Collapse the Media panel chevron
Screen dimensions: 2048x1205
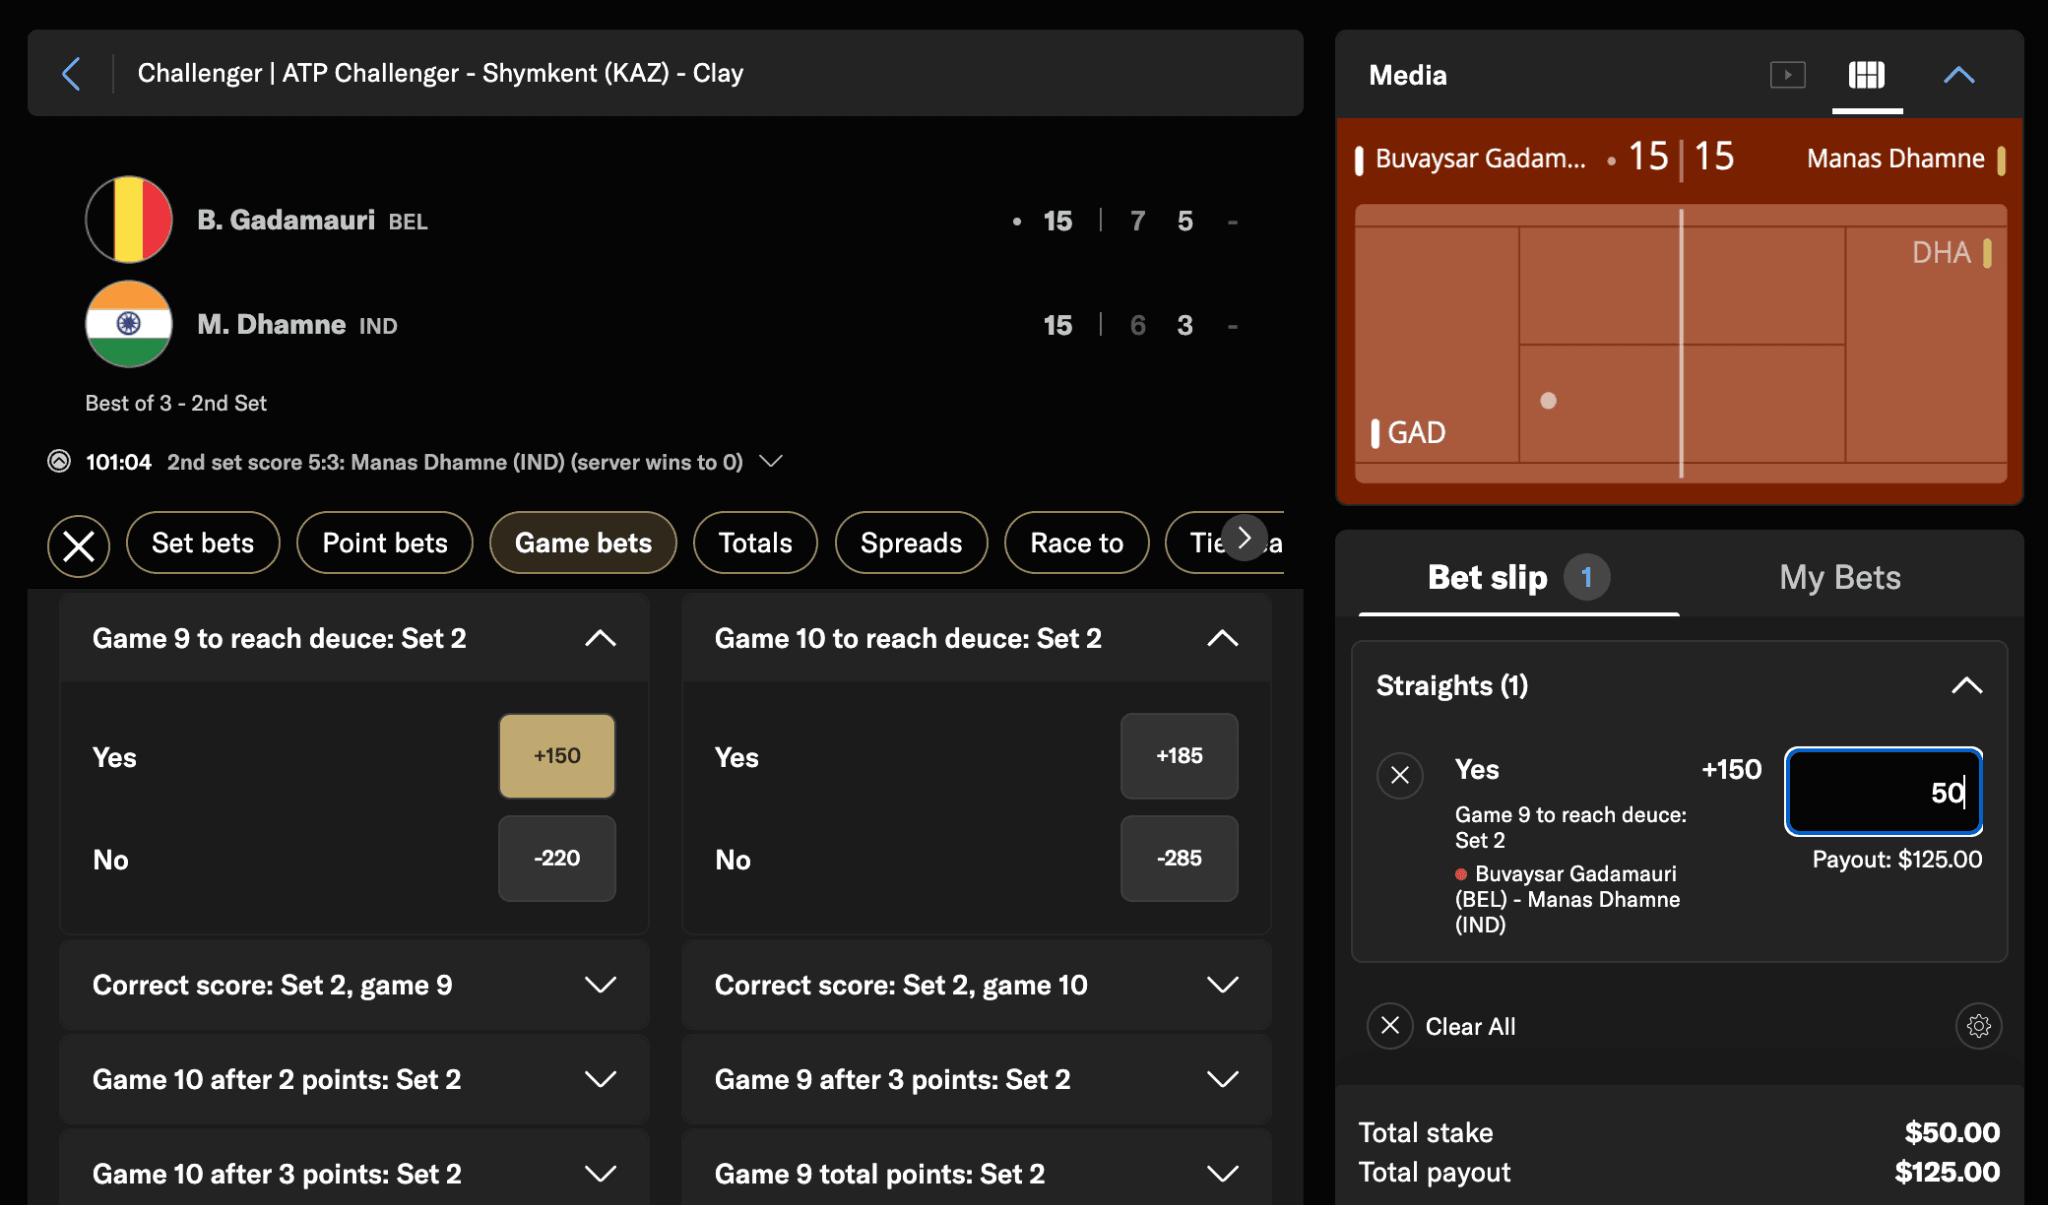pyautogui.click(x=1958, y=75)
